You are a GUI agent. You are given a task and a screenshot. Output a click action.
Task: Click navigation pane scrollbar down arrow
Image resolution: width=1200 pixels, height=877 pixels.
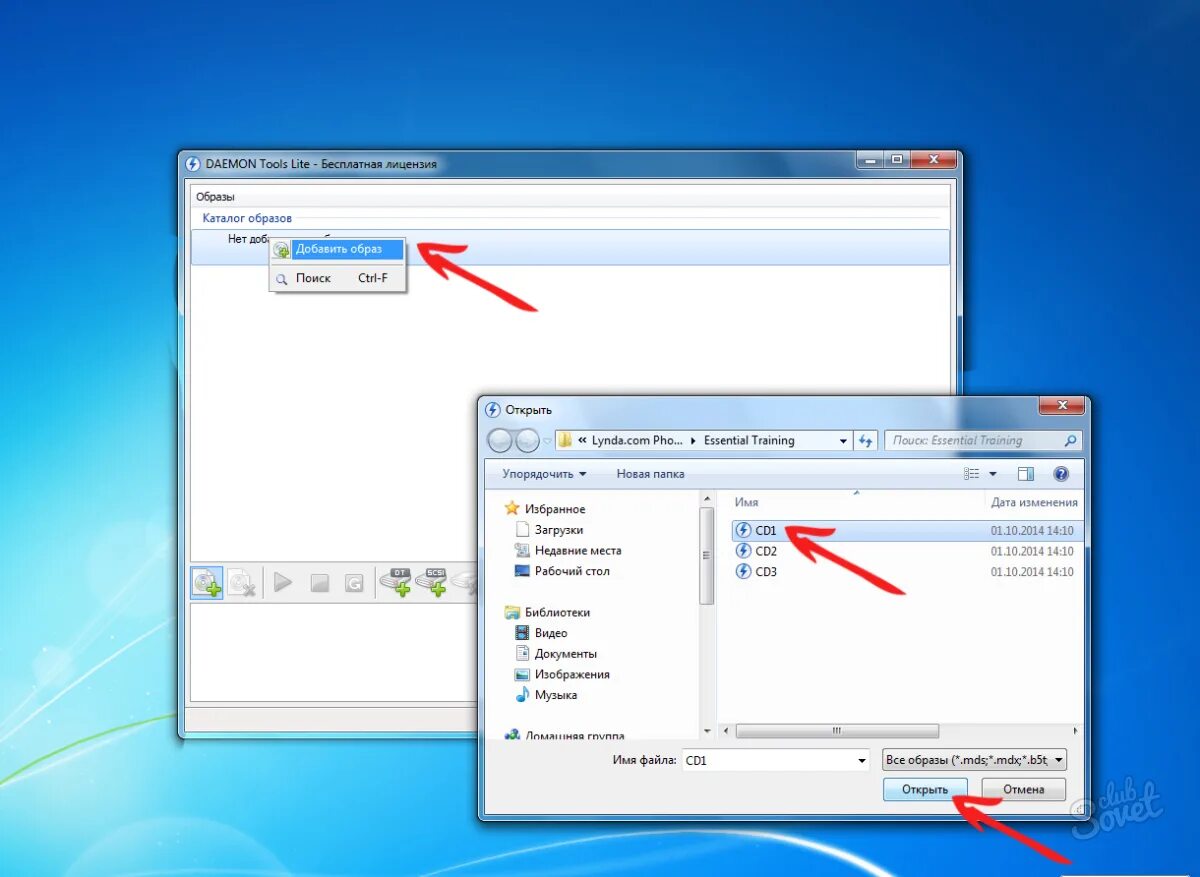pos(708,731)
